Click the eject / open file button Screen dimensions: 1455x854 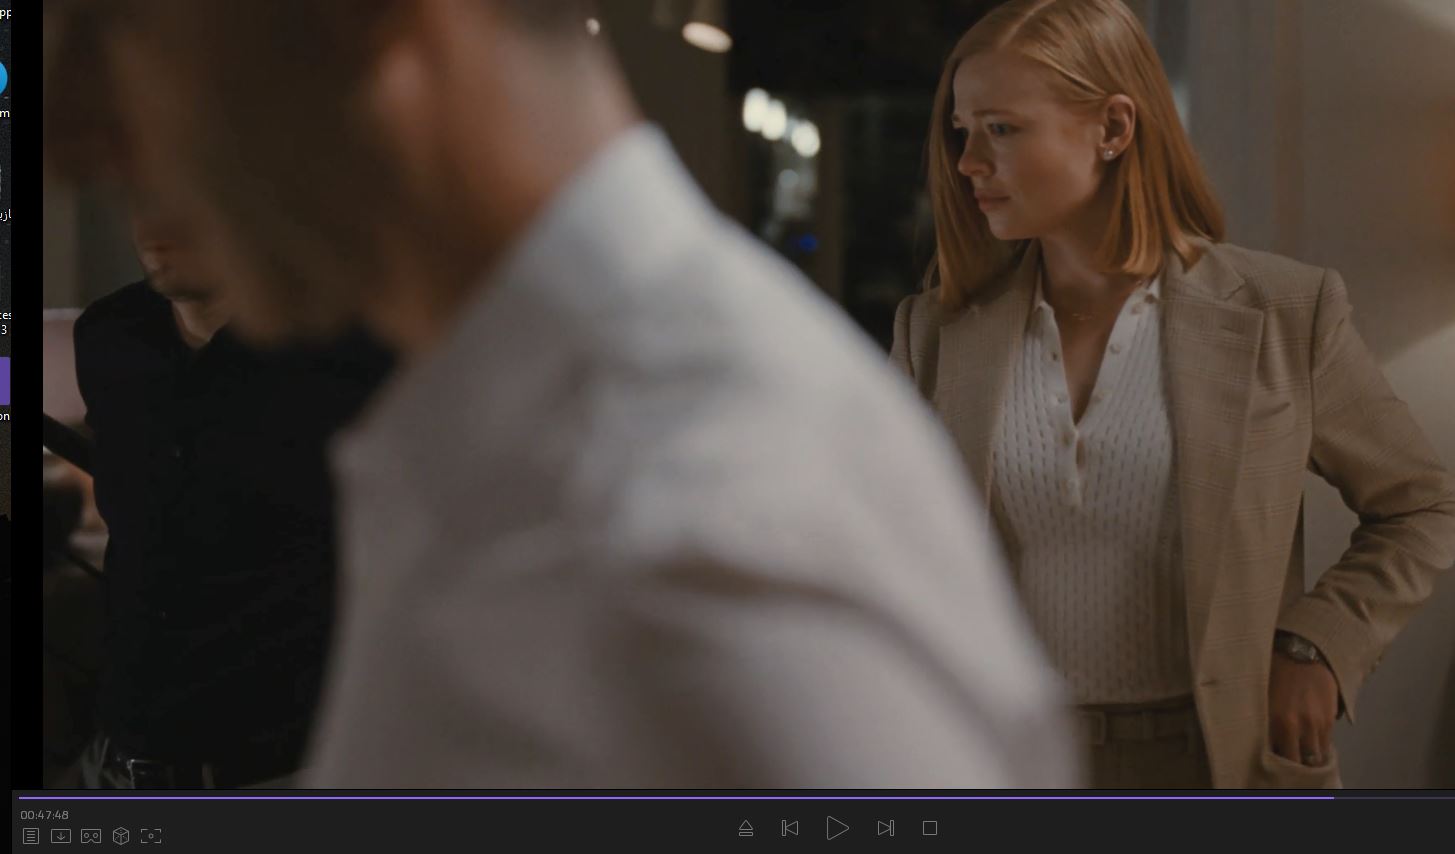coord(745,828)
